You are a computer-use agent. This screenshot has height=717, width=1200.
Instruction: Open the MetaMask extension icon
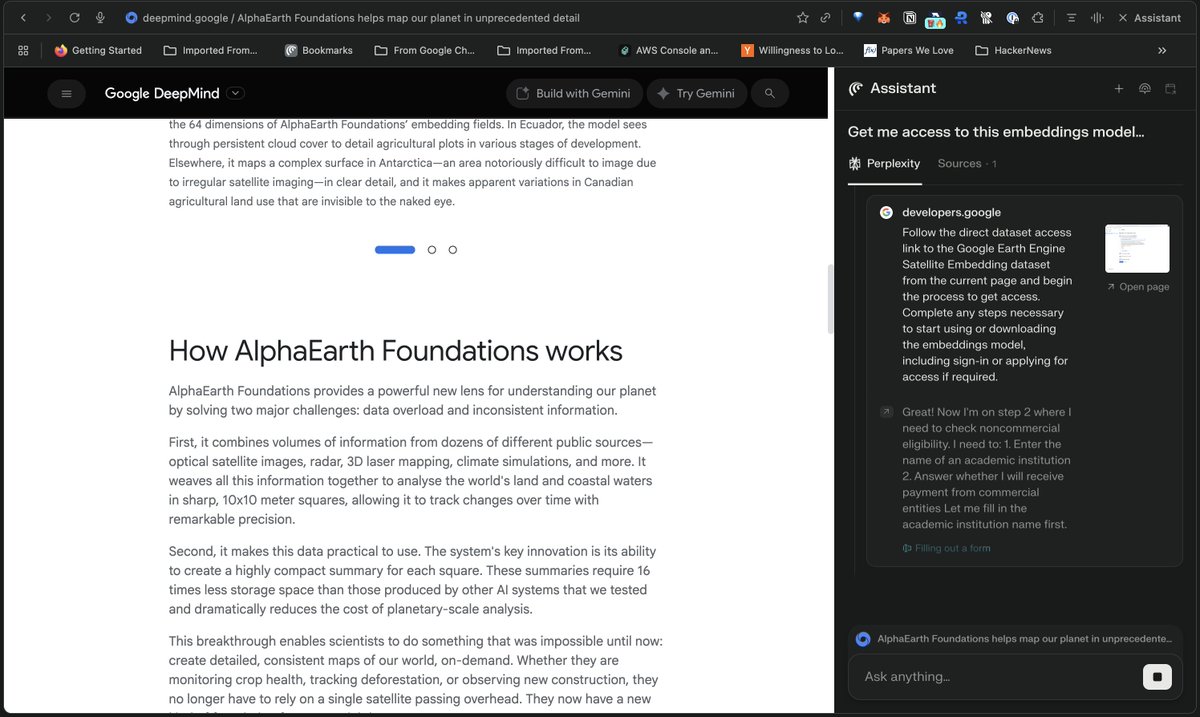point(884,17)
